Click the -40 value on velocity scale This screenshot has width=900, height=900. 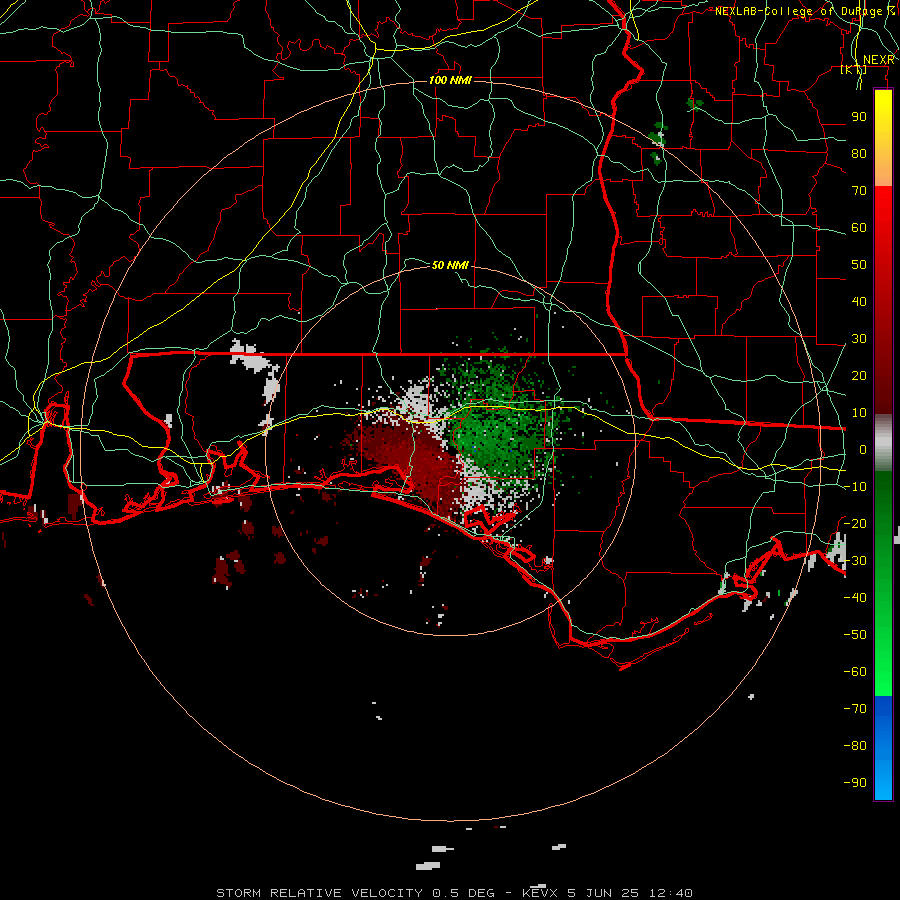855,598
